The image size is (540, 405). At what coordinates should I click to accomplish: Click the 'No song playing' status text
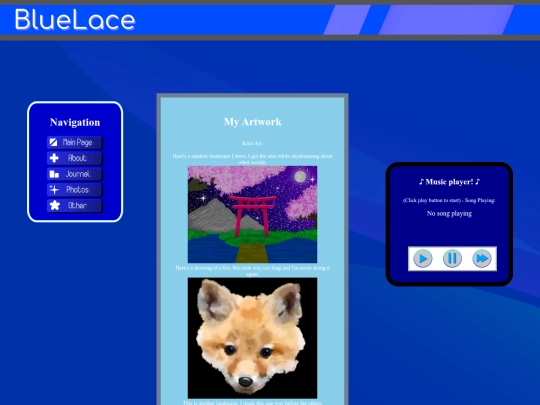(x=449, y=214)
